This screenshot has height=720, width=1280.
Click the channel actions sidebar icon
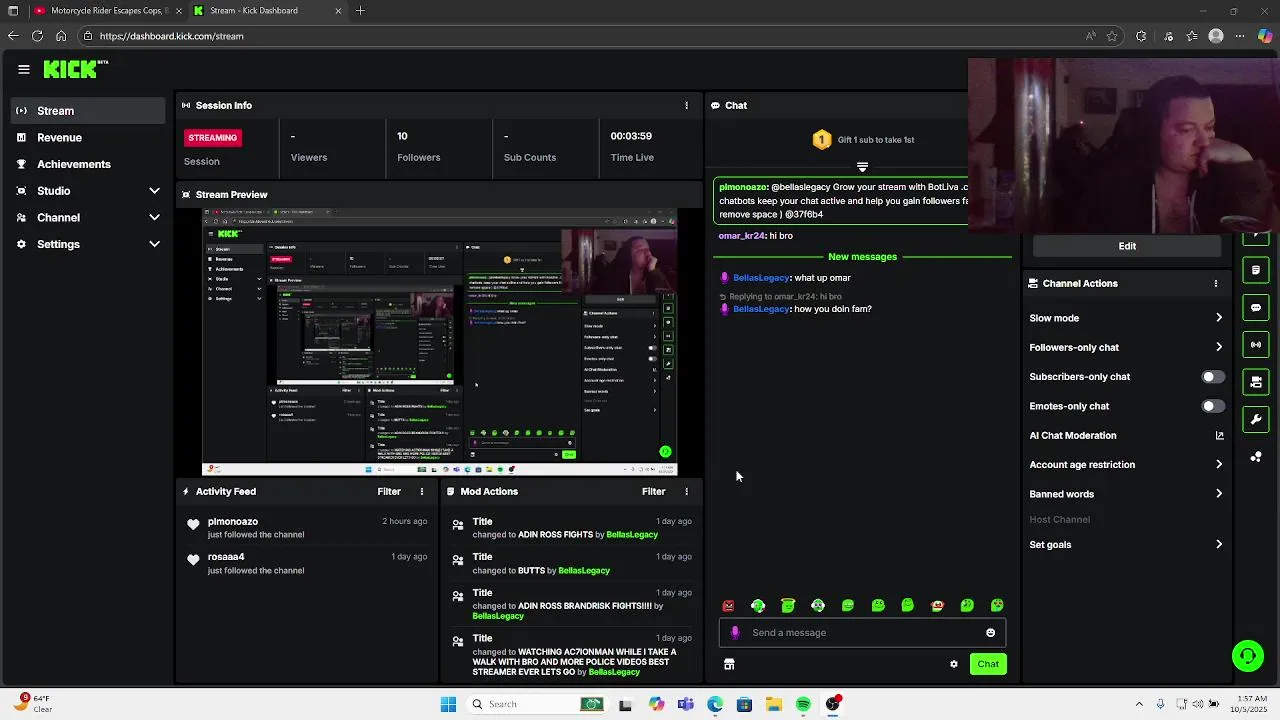point(1256,382)
